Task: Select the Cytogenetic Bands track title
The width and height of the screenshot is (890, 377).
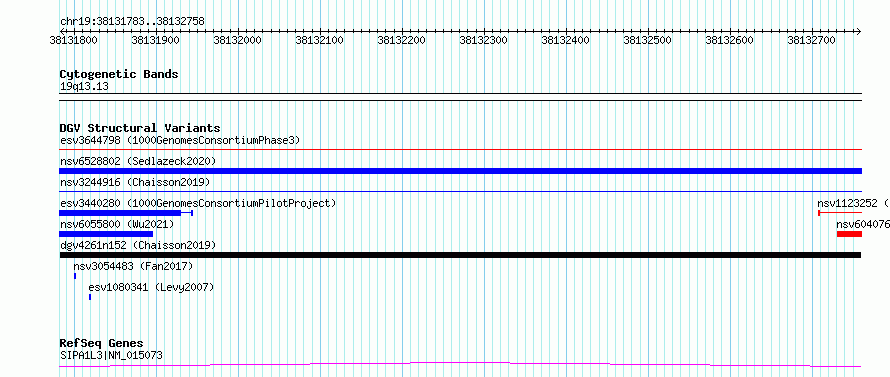Action: (x=119, y=74)
